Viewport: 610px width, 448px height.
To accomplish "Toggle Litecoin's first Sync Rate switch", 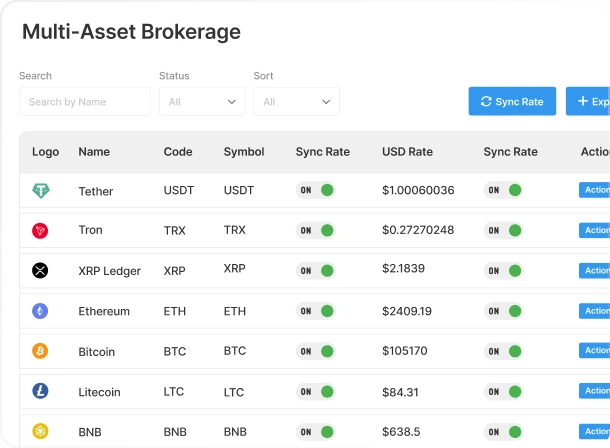I will click(x=316, y=392).
